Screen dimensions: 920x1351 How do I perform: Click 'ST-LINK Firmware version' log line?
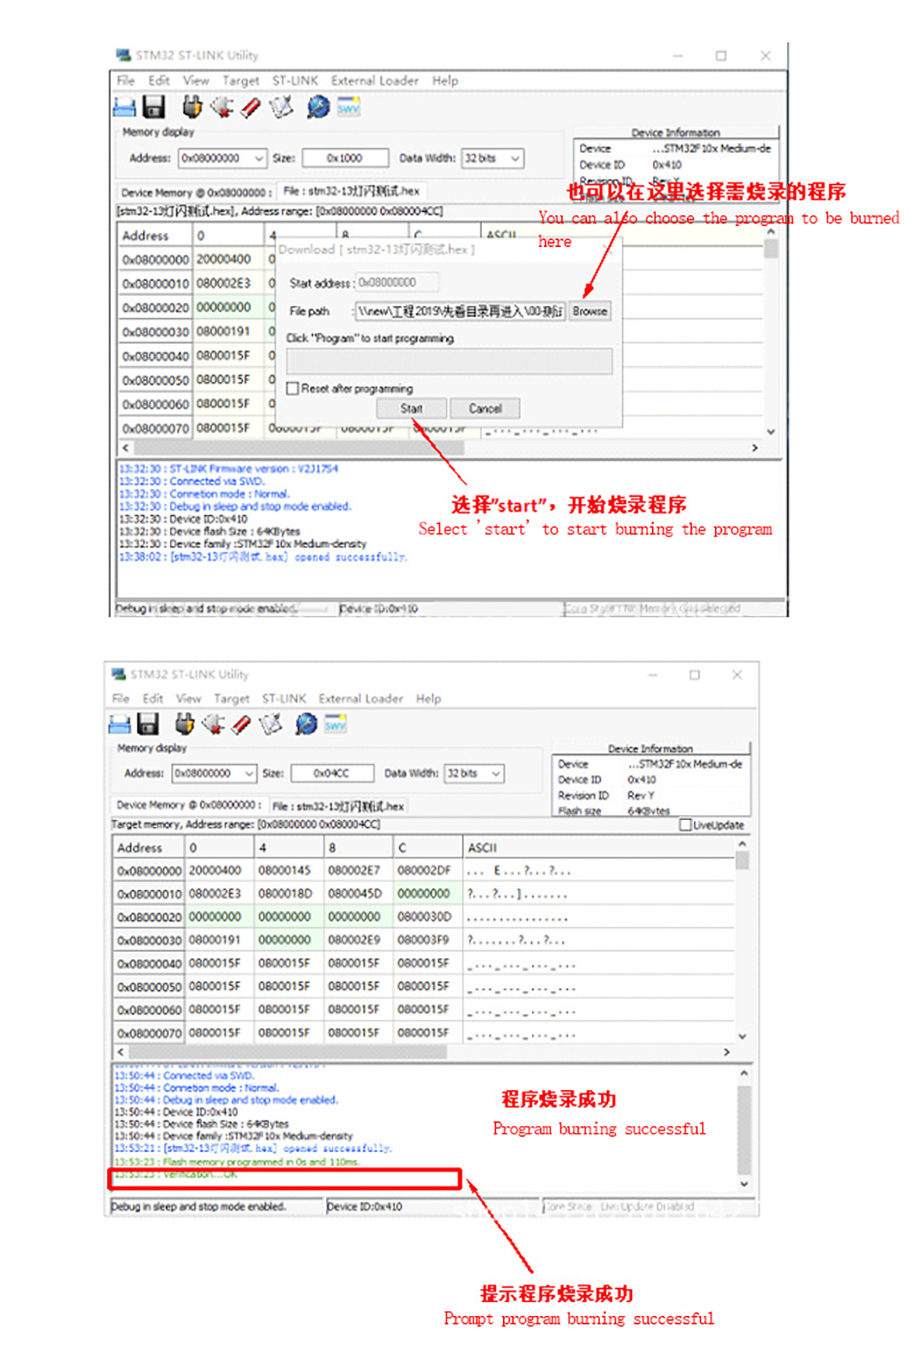pos(228,469)
